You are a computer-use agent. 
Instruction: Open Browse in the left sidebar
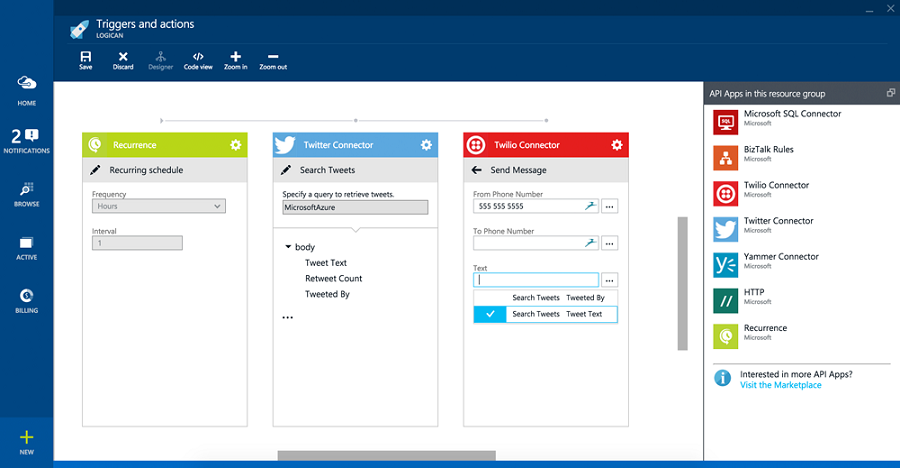pyautogui.click(x=26, y=194)
